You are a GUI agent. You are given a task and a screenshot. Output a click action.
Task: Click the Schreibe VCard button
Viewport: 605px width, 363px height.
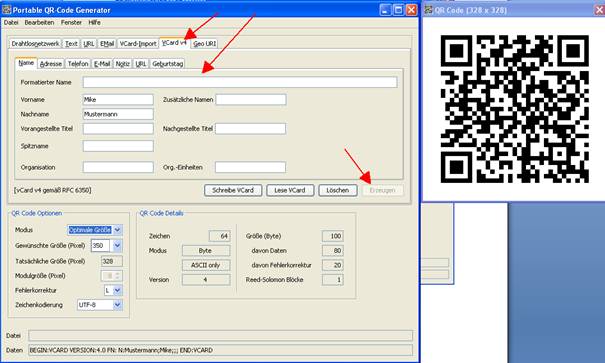point(233,190)
